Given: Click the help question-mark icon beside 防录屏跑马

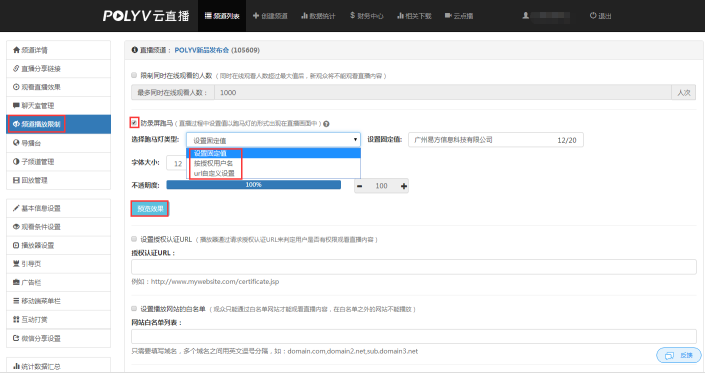Looking at the screenshot, I should (326, 124).
